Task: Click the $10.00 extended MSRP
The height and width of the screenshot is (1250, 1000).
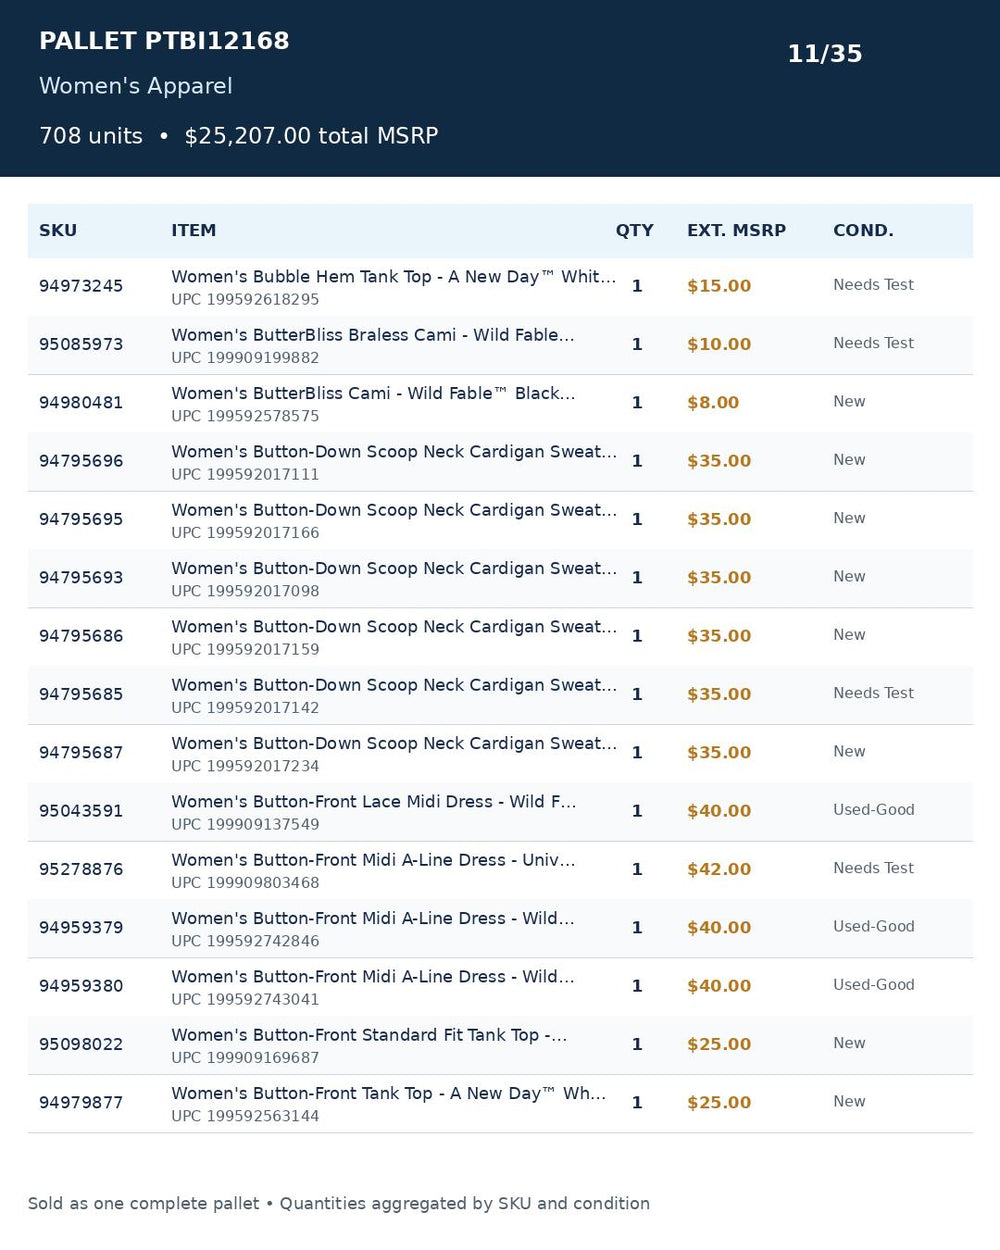Action: [719, 344]
